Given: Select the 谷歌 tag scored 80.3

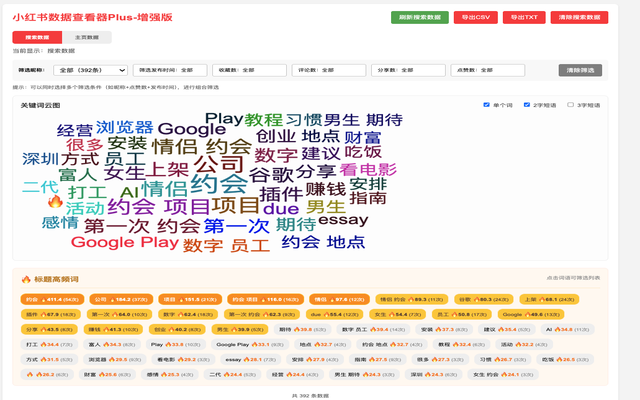Looking at the screenshot, I should [x=483, y=299].
